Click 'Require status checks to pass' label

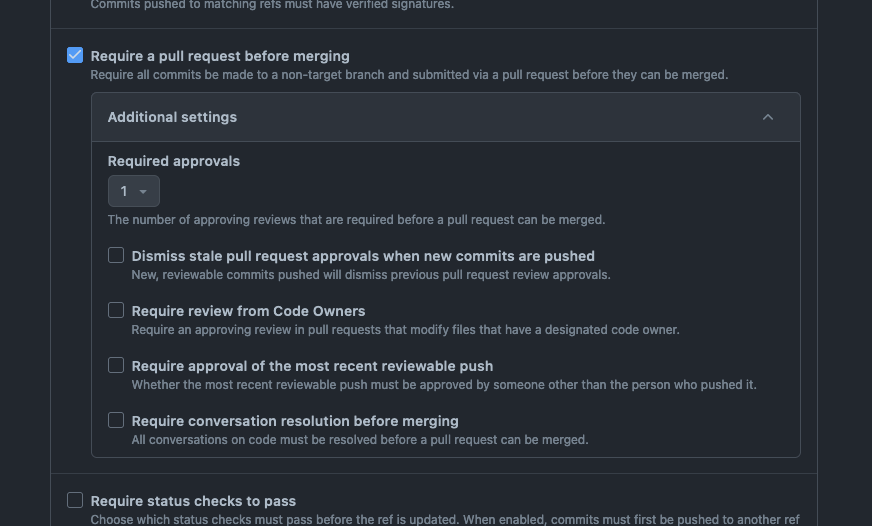coord(193,501)
